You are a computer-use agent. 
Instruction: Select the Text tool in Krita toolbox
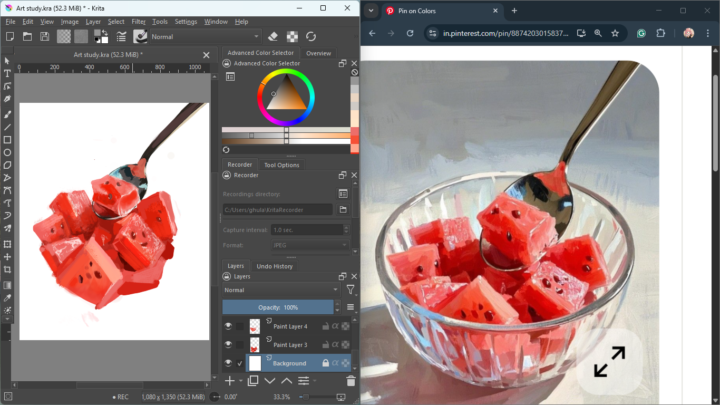click(7, 73)
